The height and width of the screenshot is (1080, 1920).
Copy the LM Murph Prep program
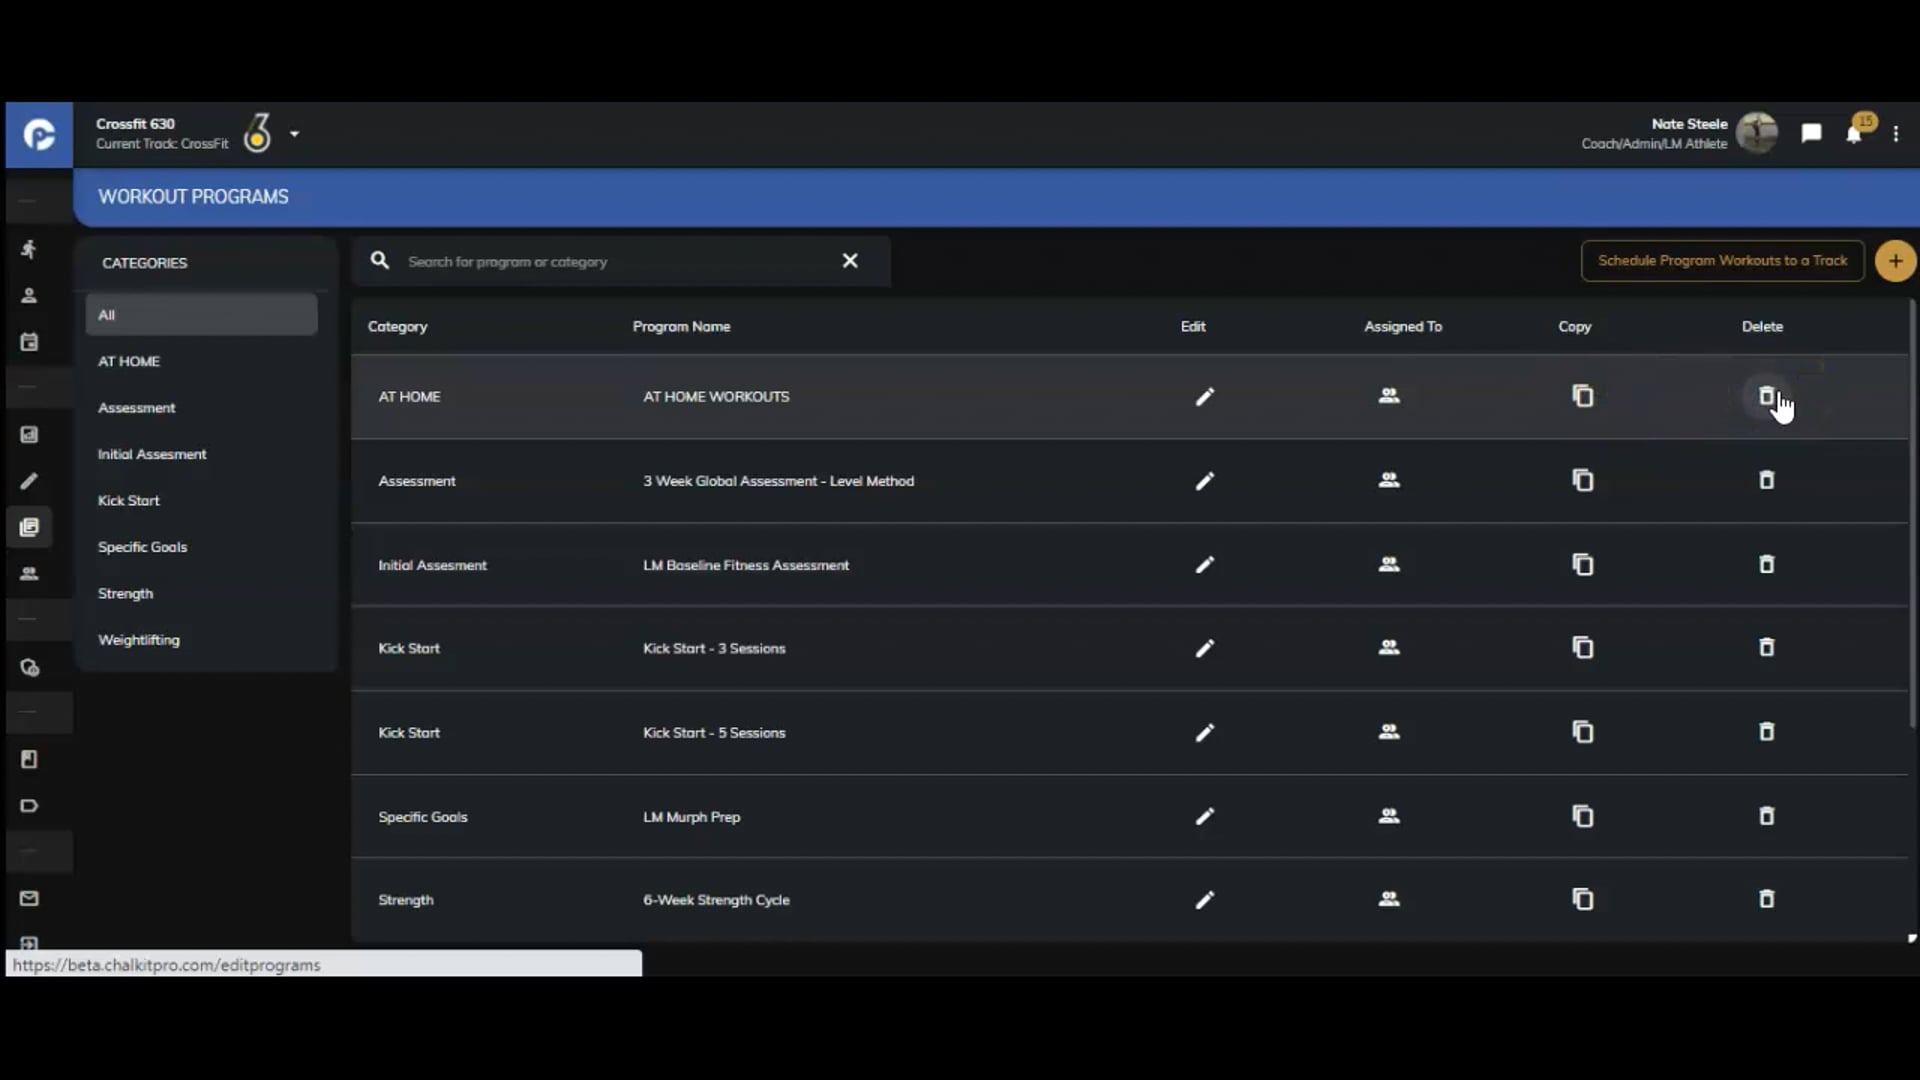click(1583, 816)
